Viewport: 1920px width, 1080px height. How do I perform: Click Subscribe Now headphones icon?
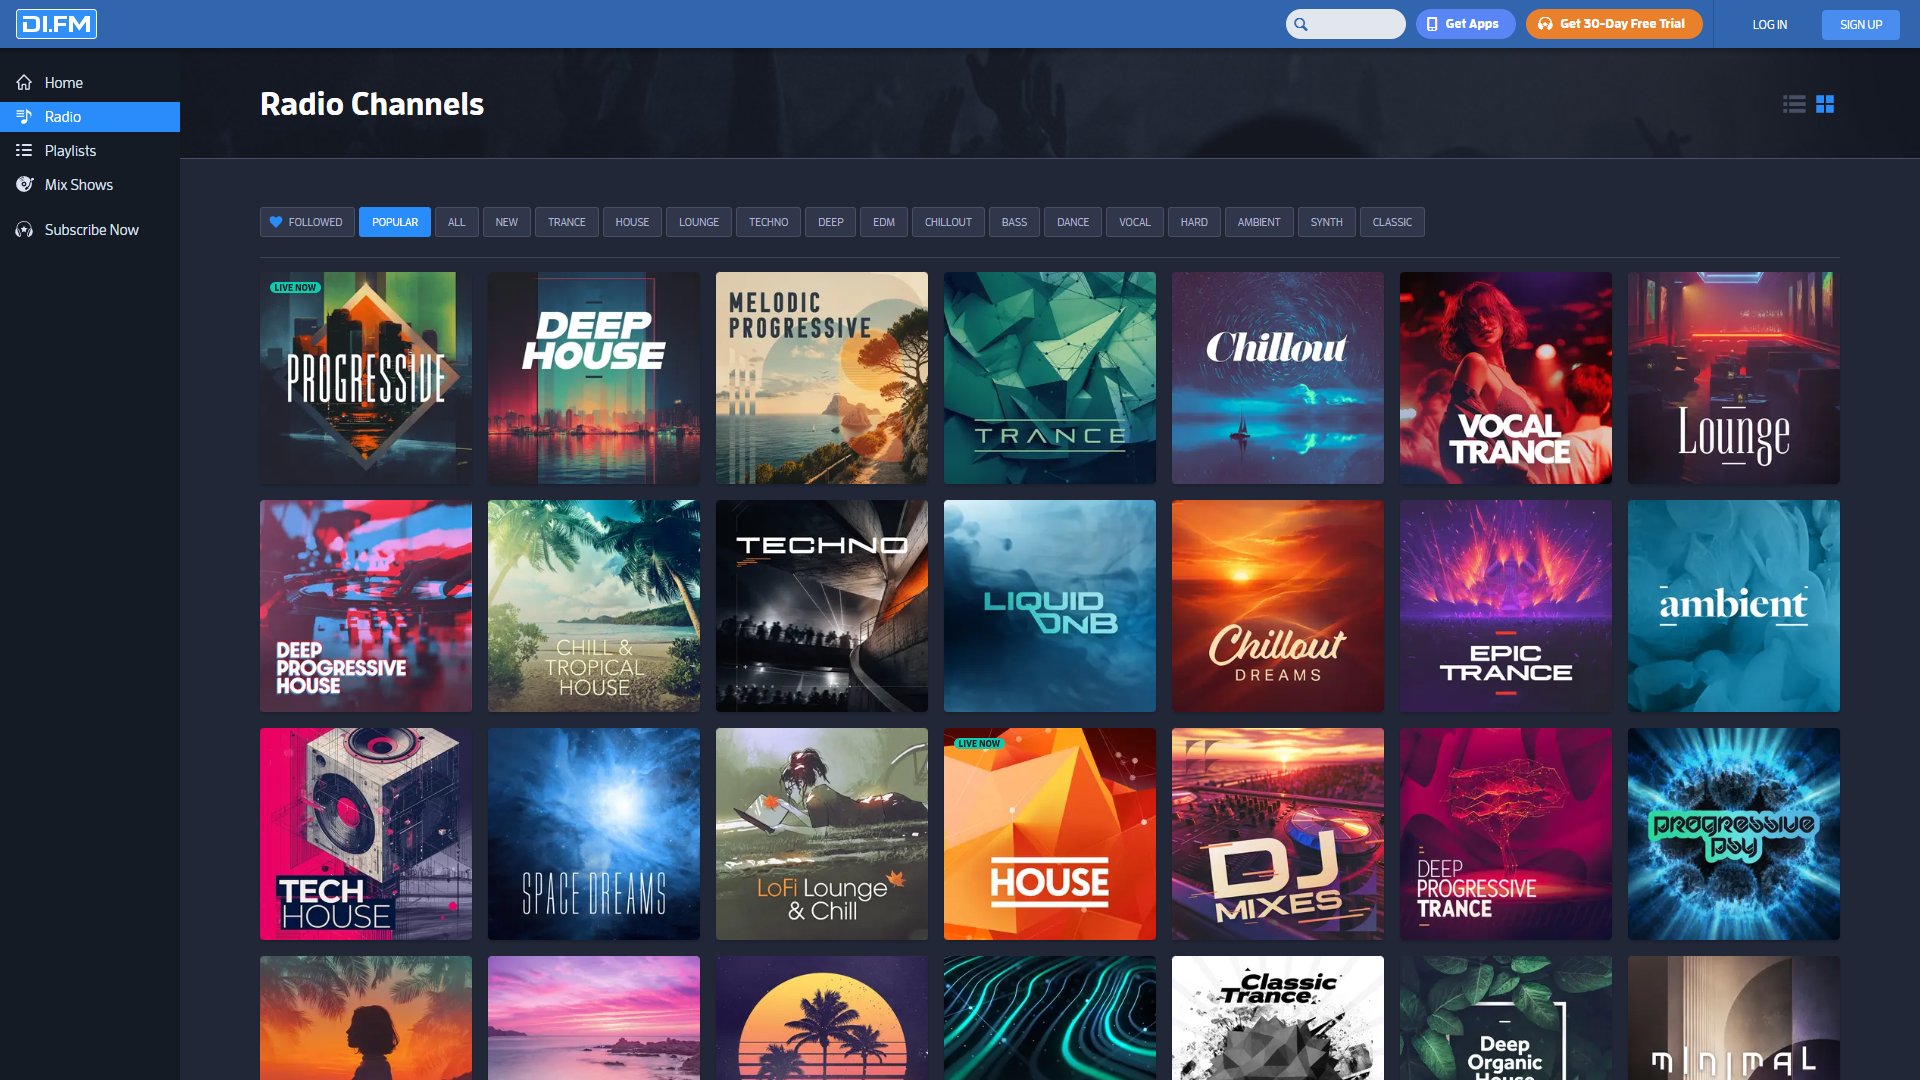tap(24, 230)
